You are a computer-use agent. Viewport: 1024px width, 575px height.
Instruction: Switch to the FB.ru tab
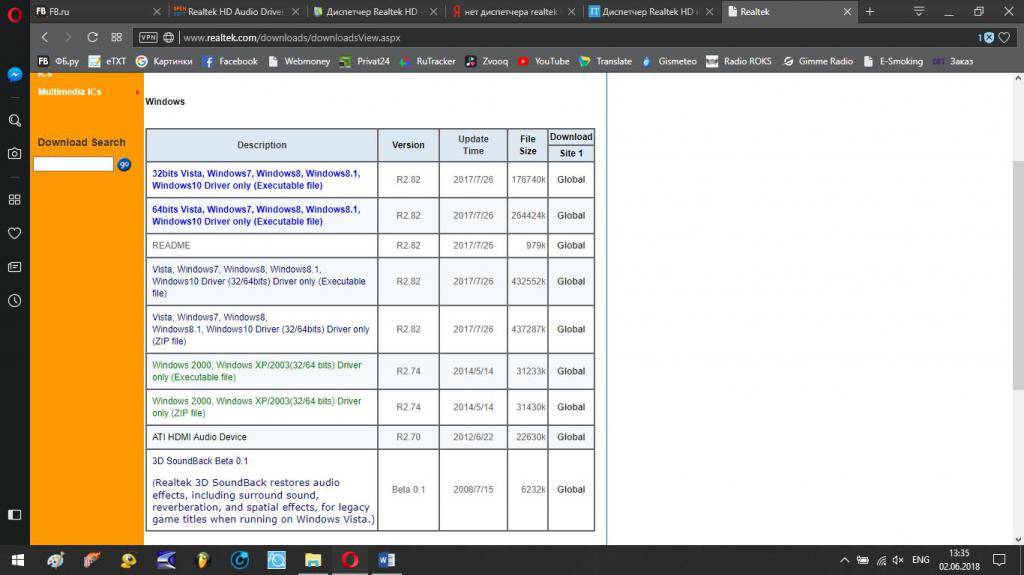(x=90, y=11)
